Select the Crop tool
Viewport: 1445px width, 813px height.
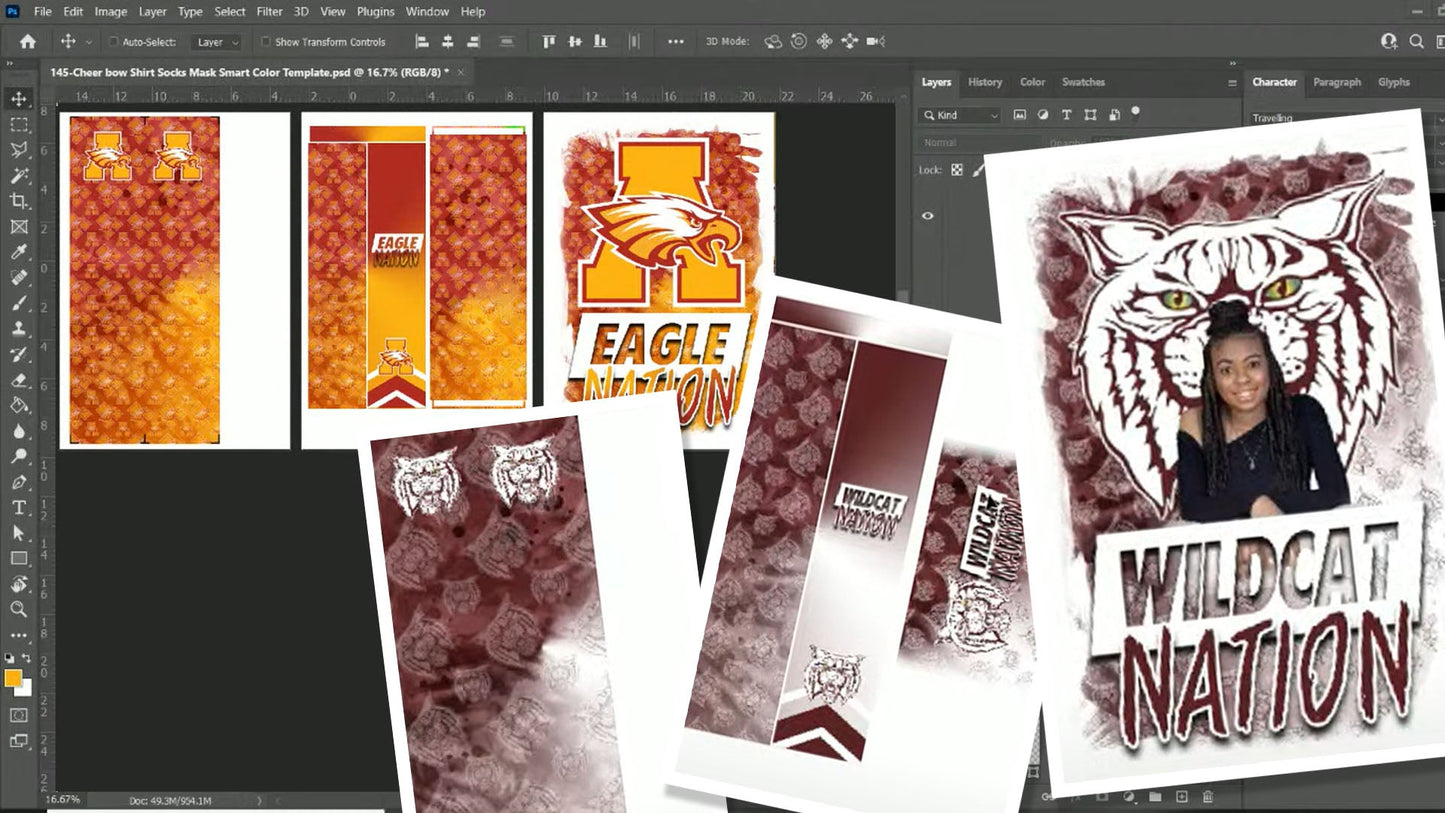pos(19,201)
